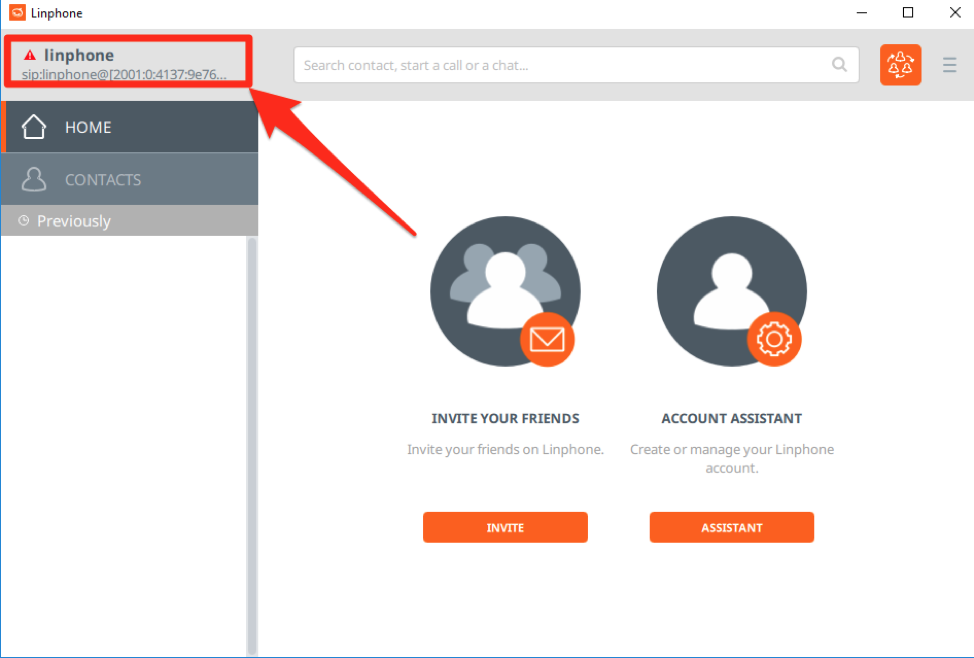Click the clock icon beside Previously
974x658 pixels.
pos(24,221)
